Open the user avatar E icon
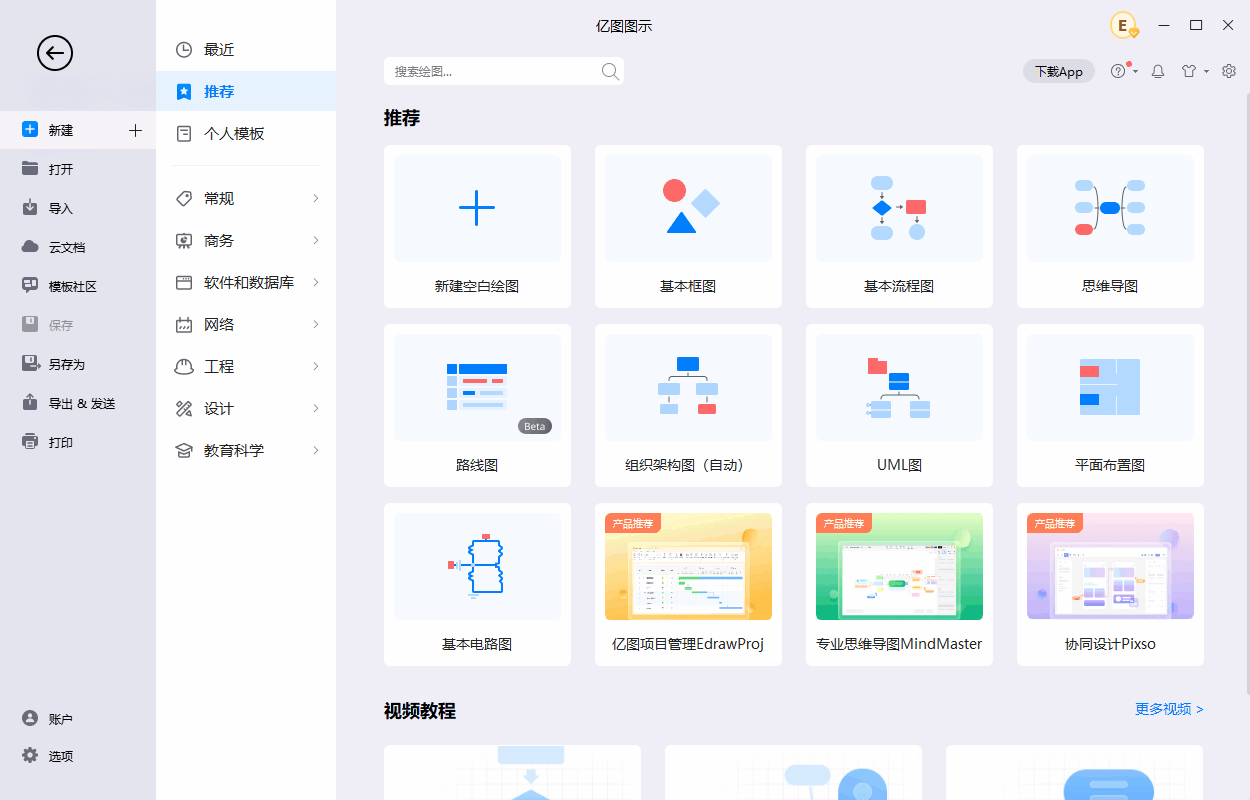 point(1124,26)
